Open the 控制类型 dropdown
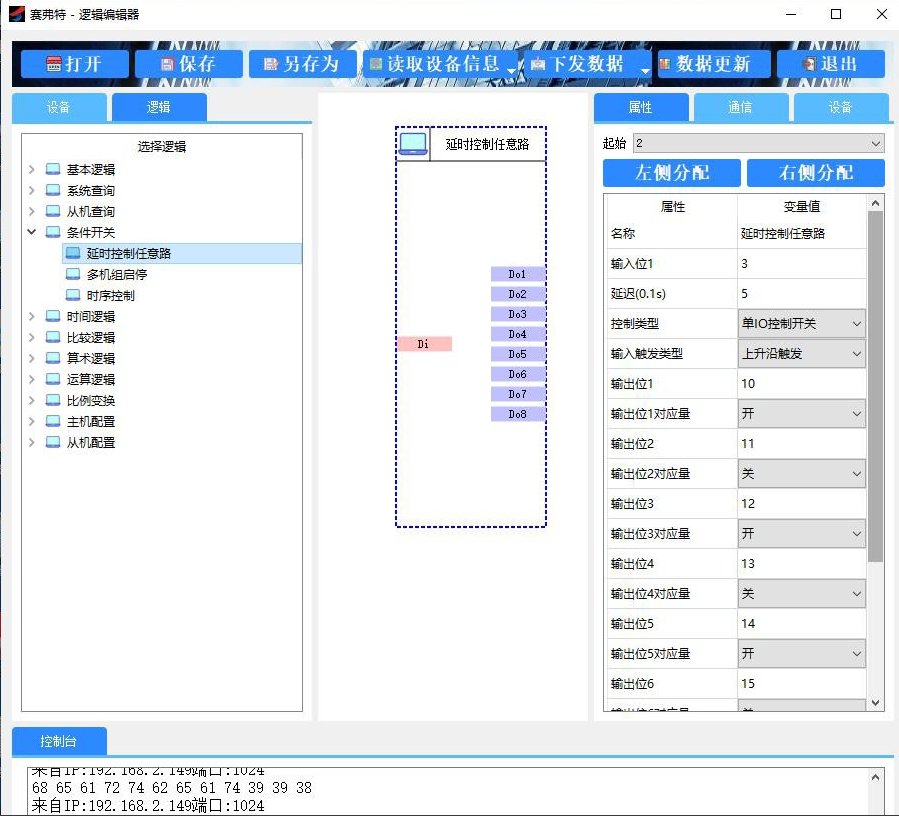Viewport: 899px width, 816px height. coord(855,324)
